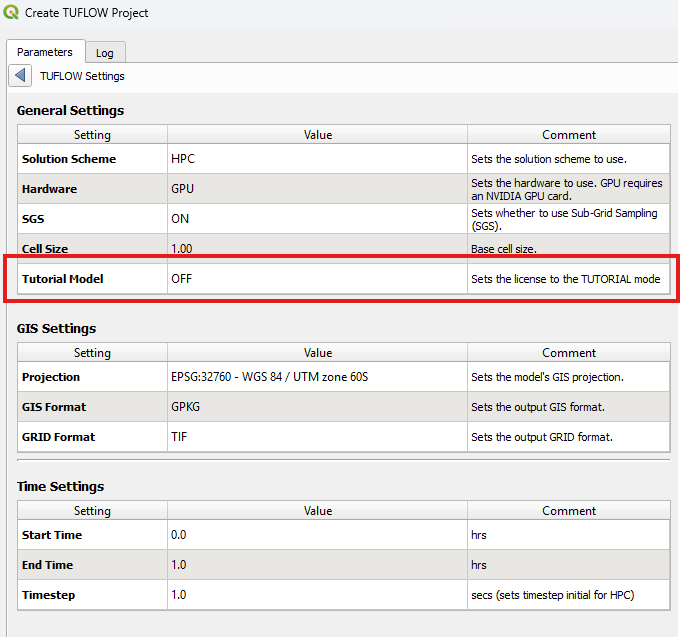Click the Comment column header in Time Settings

pyautogui.click(x=569, y=511)
